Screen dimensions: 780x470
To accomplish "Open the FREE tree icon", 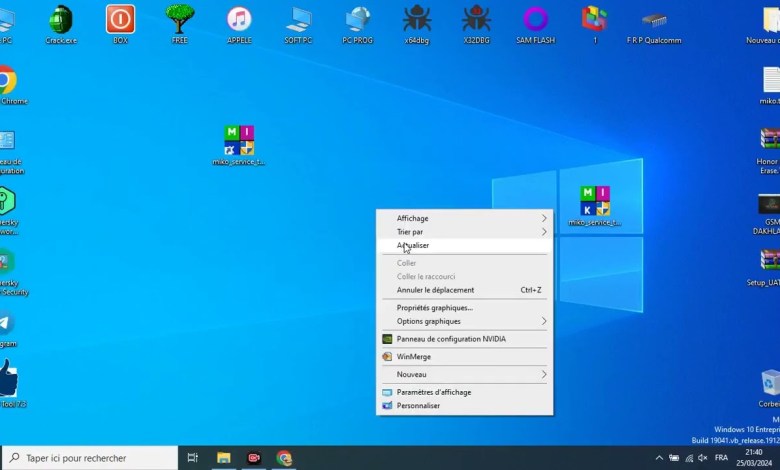I will pos(180,20).
